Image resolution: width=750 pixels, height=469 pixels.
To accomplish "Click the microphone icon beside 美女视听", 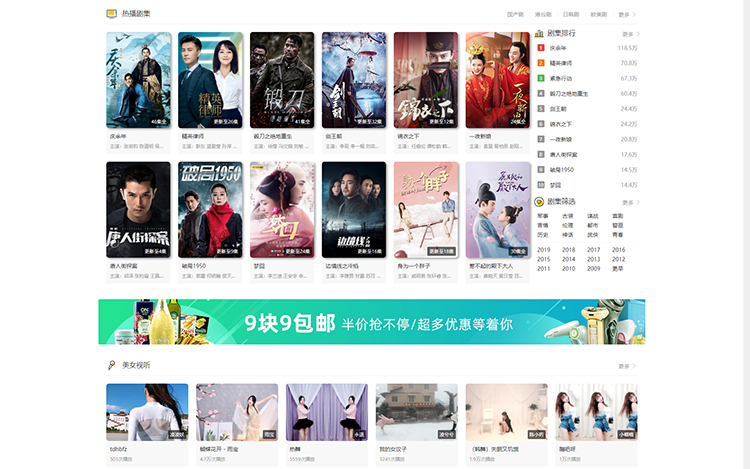I will [111, 365].
